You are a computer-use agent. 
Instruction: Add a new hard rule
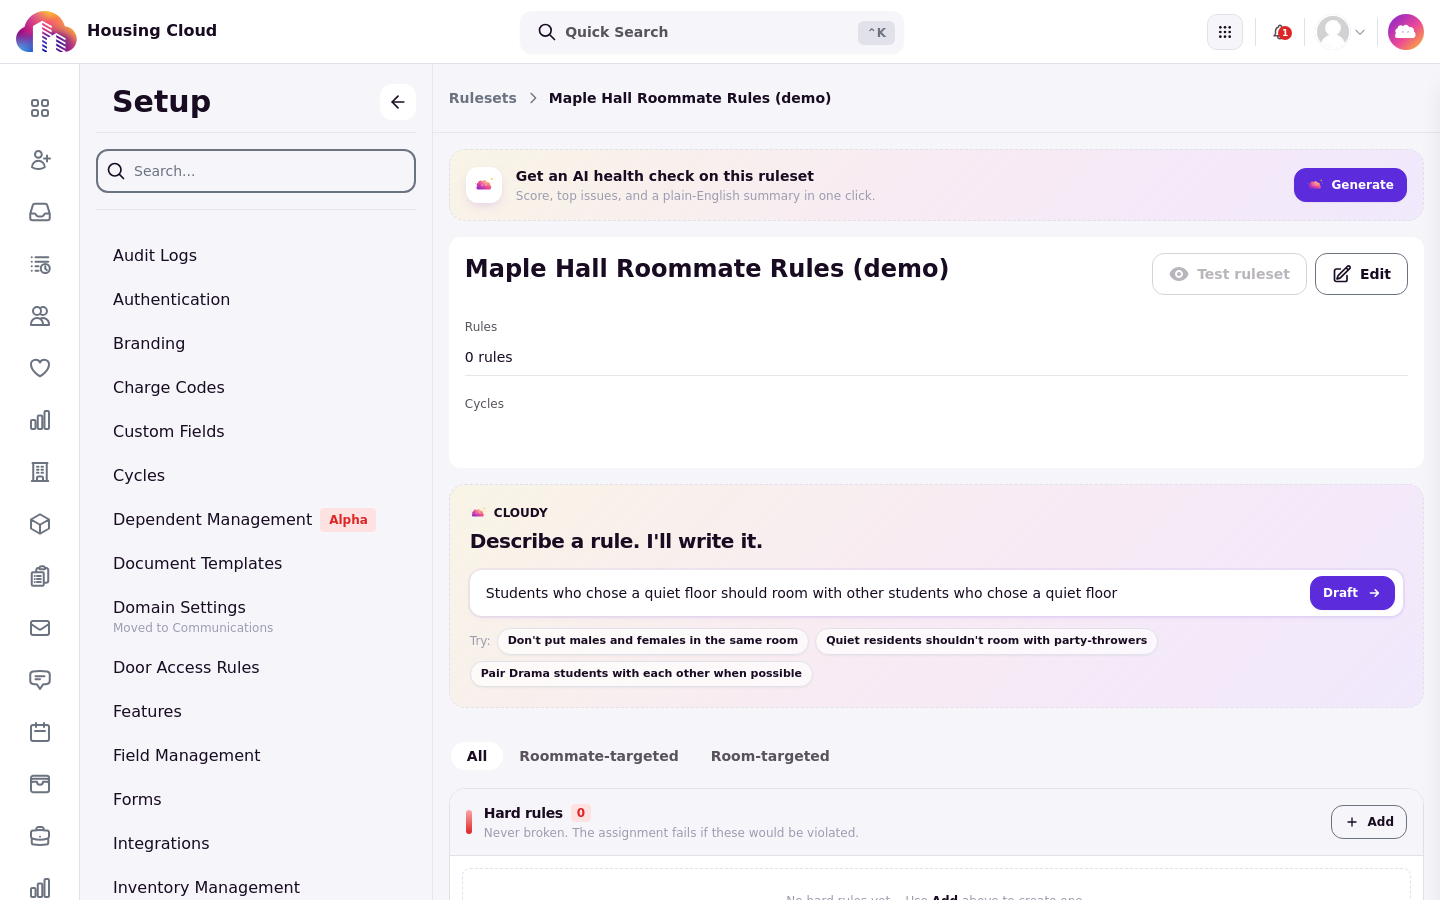1369,822
